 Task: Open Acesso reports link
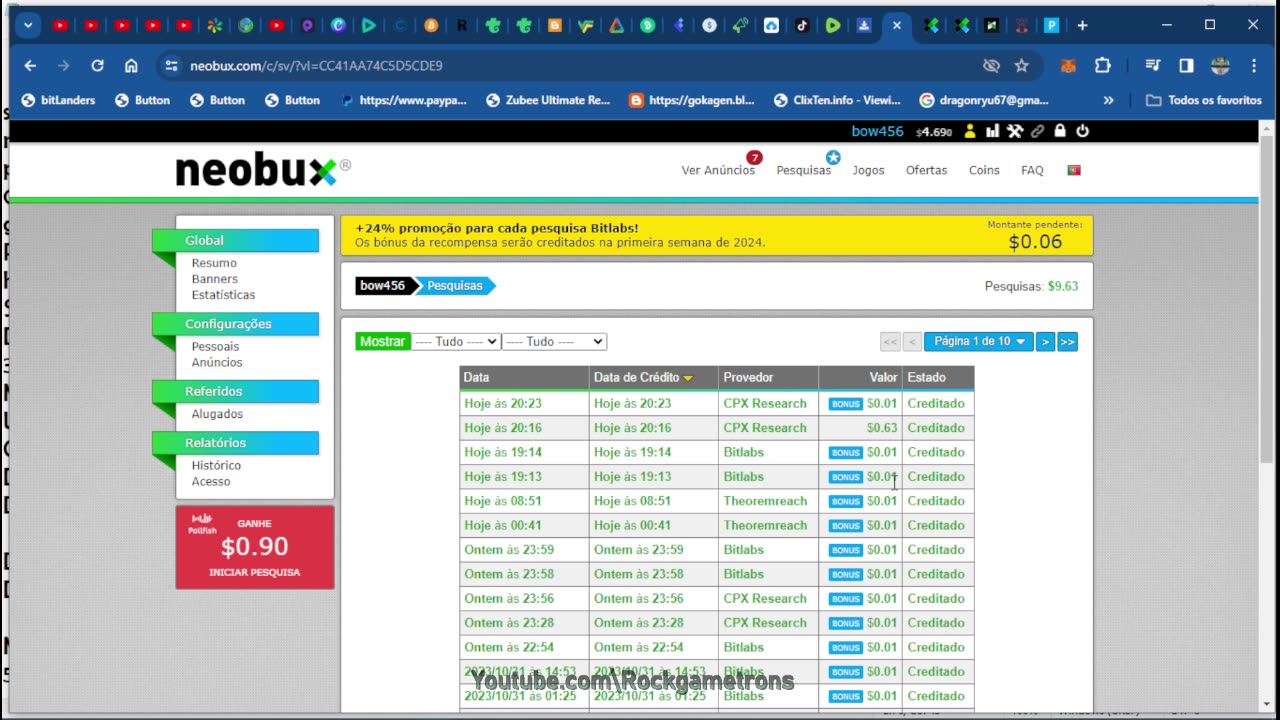pyautogui.click(x=211, y=482)
